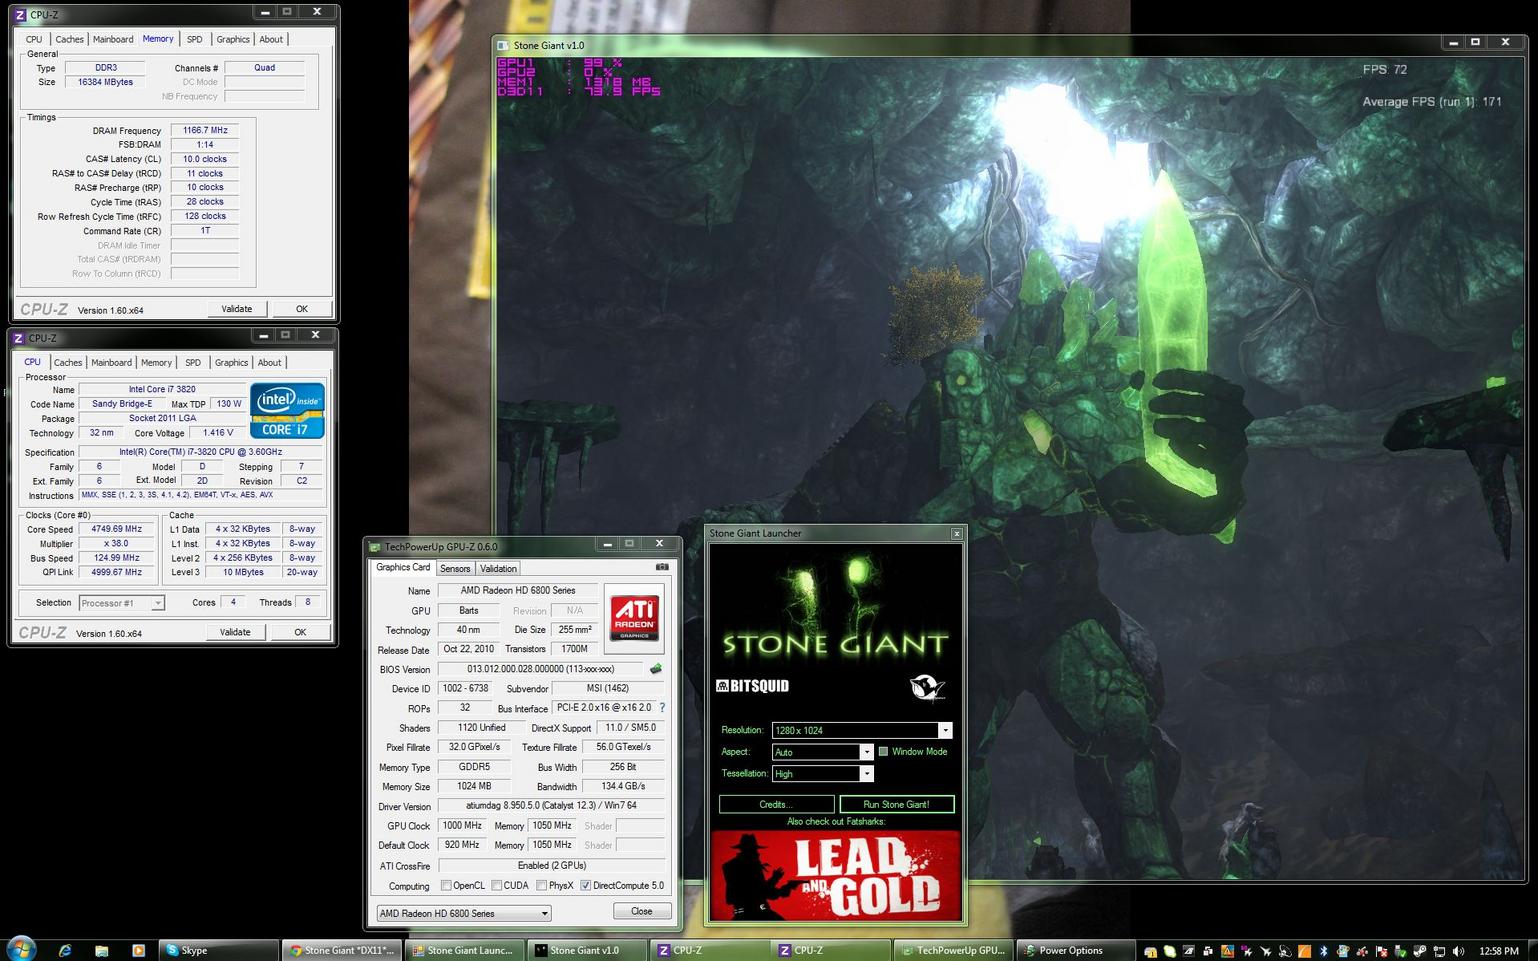
Task: Click the Lead and Gold banner
Action: 836,875
